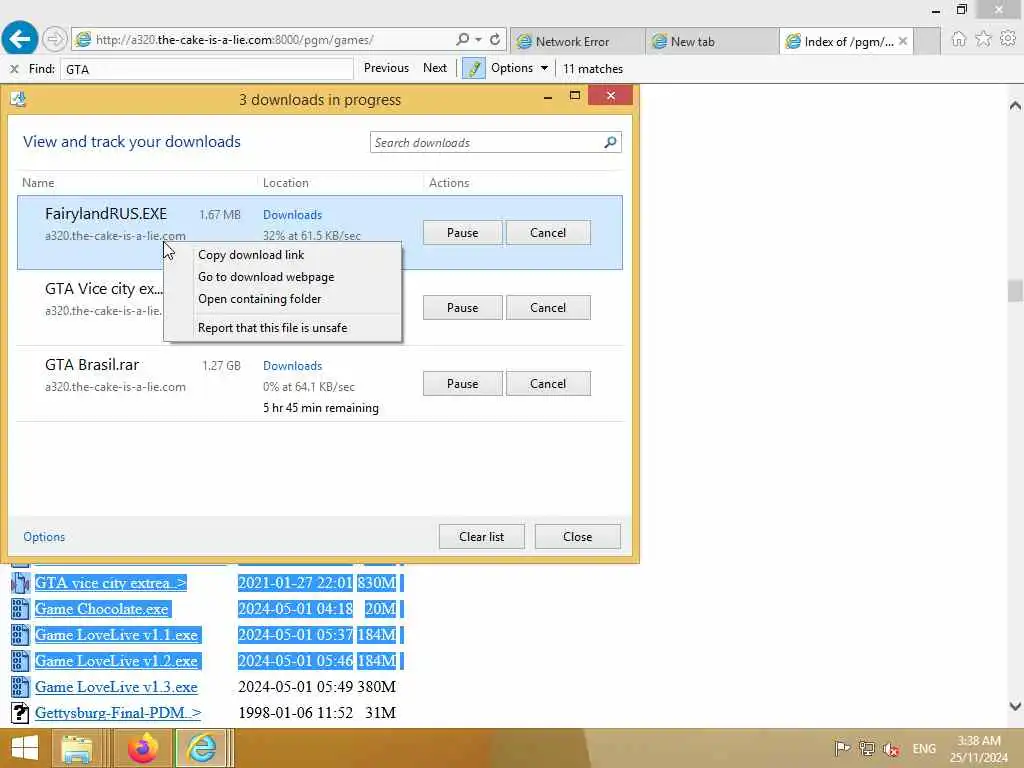Click the Close button in downloads dialog
The height and width of the screenshot is (768, 1024).
click(x=577, y=536)
